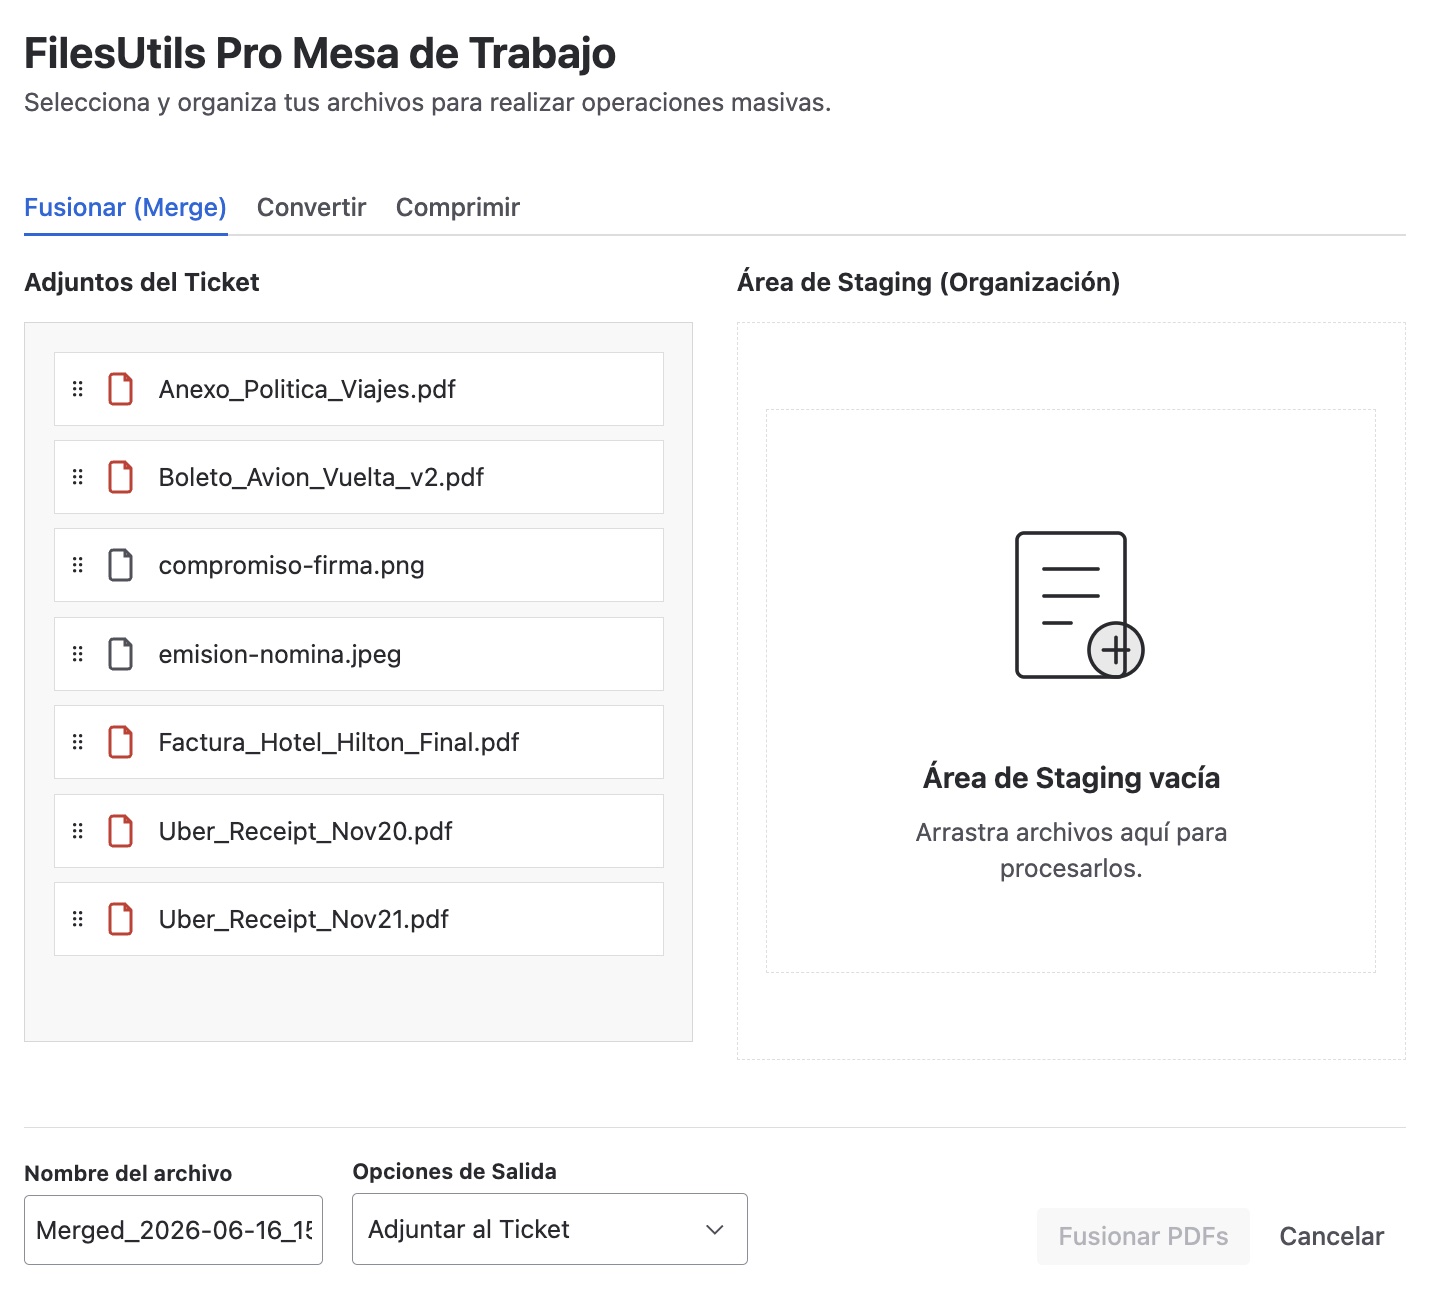Image resolution: width=1432 pixels, height=1290 pixels.
Task: Click PDF file icon of Uber_Receipt_Nov20.pdf
Action: click(121, 831)
